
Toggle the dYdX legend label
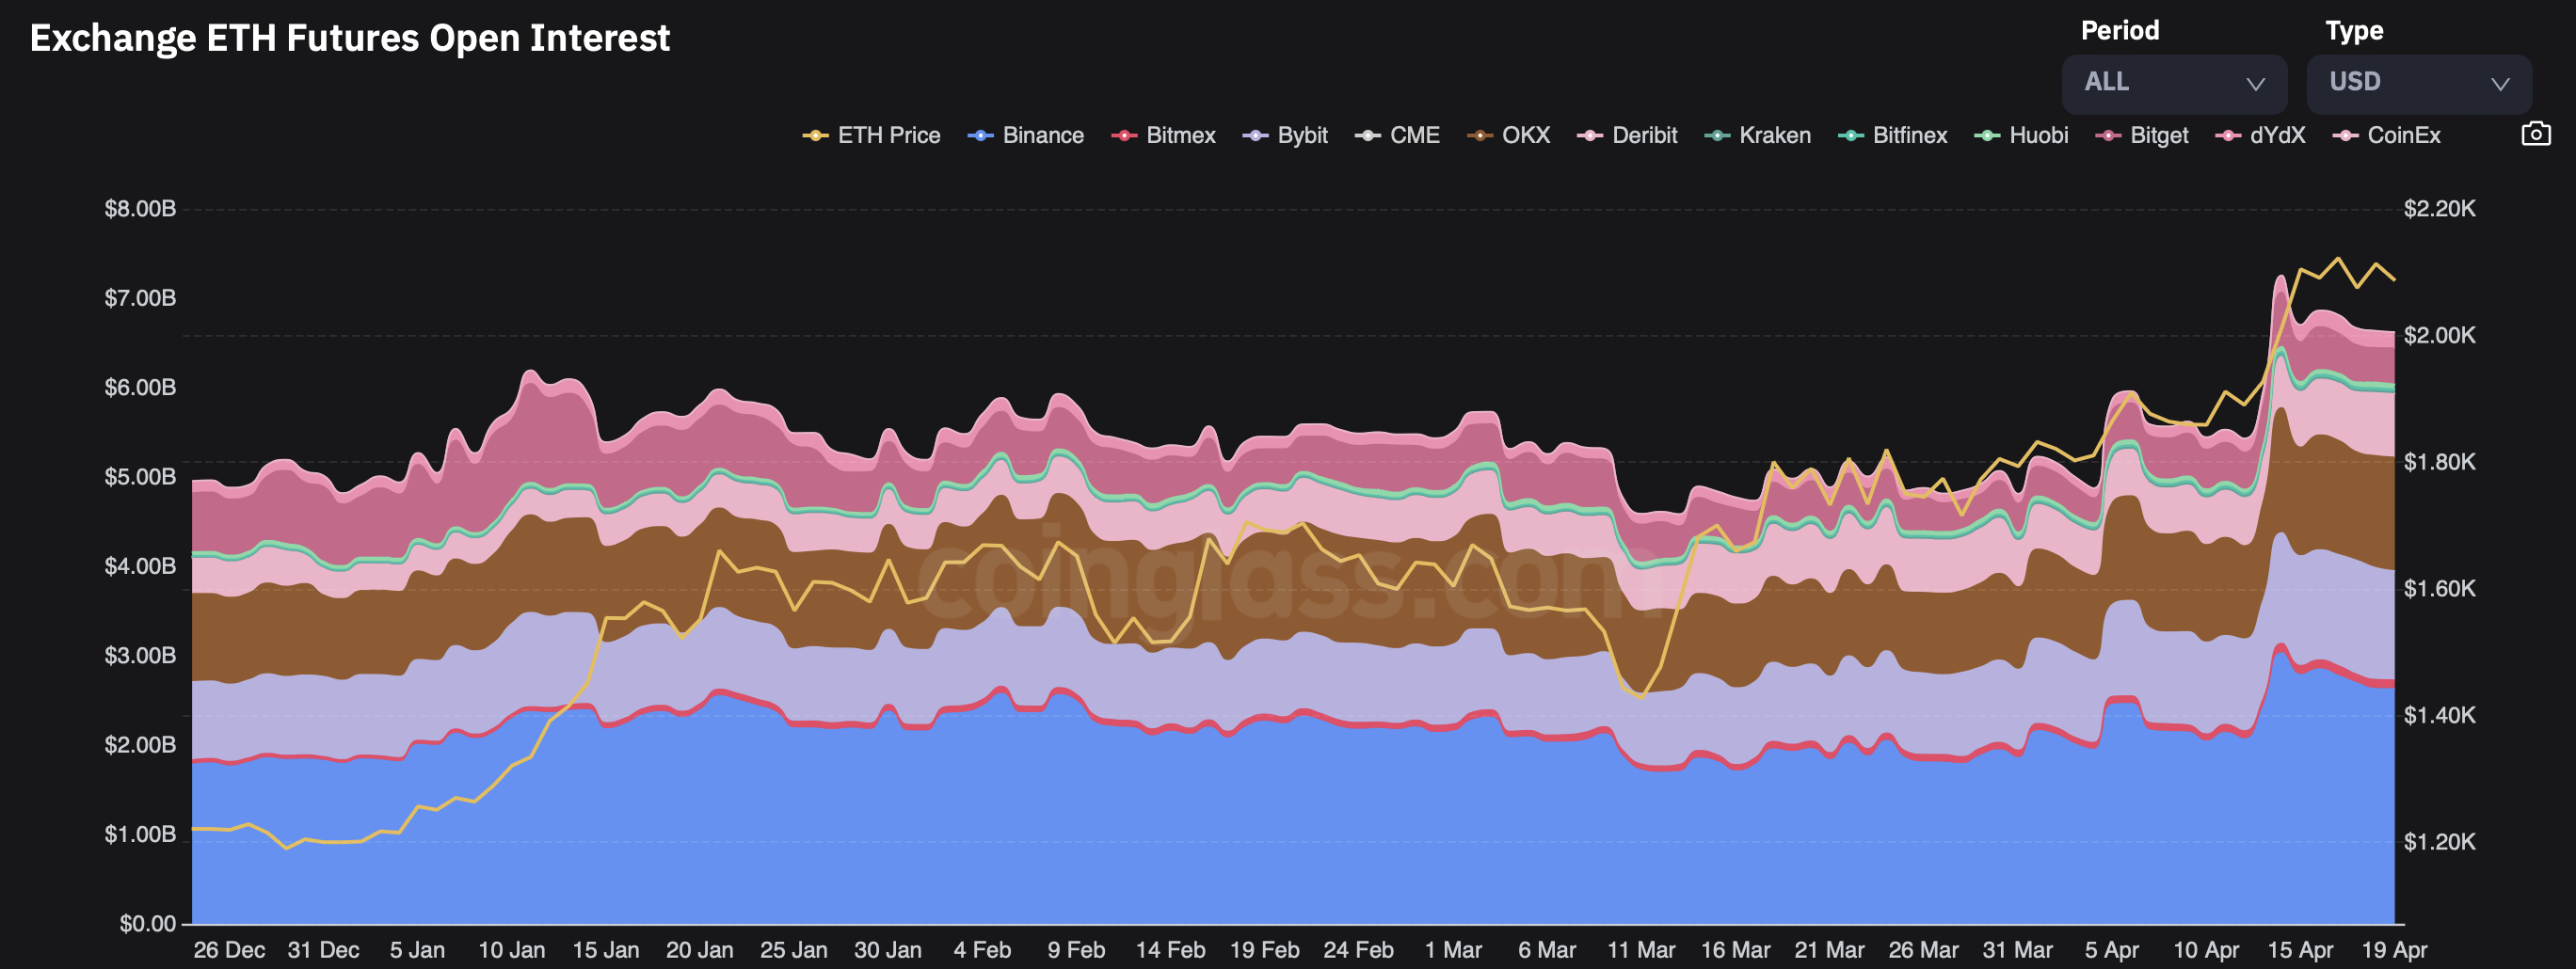coord(2277,136)
